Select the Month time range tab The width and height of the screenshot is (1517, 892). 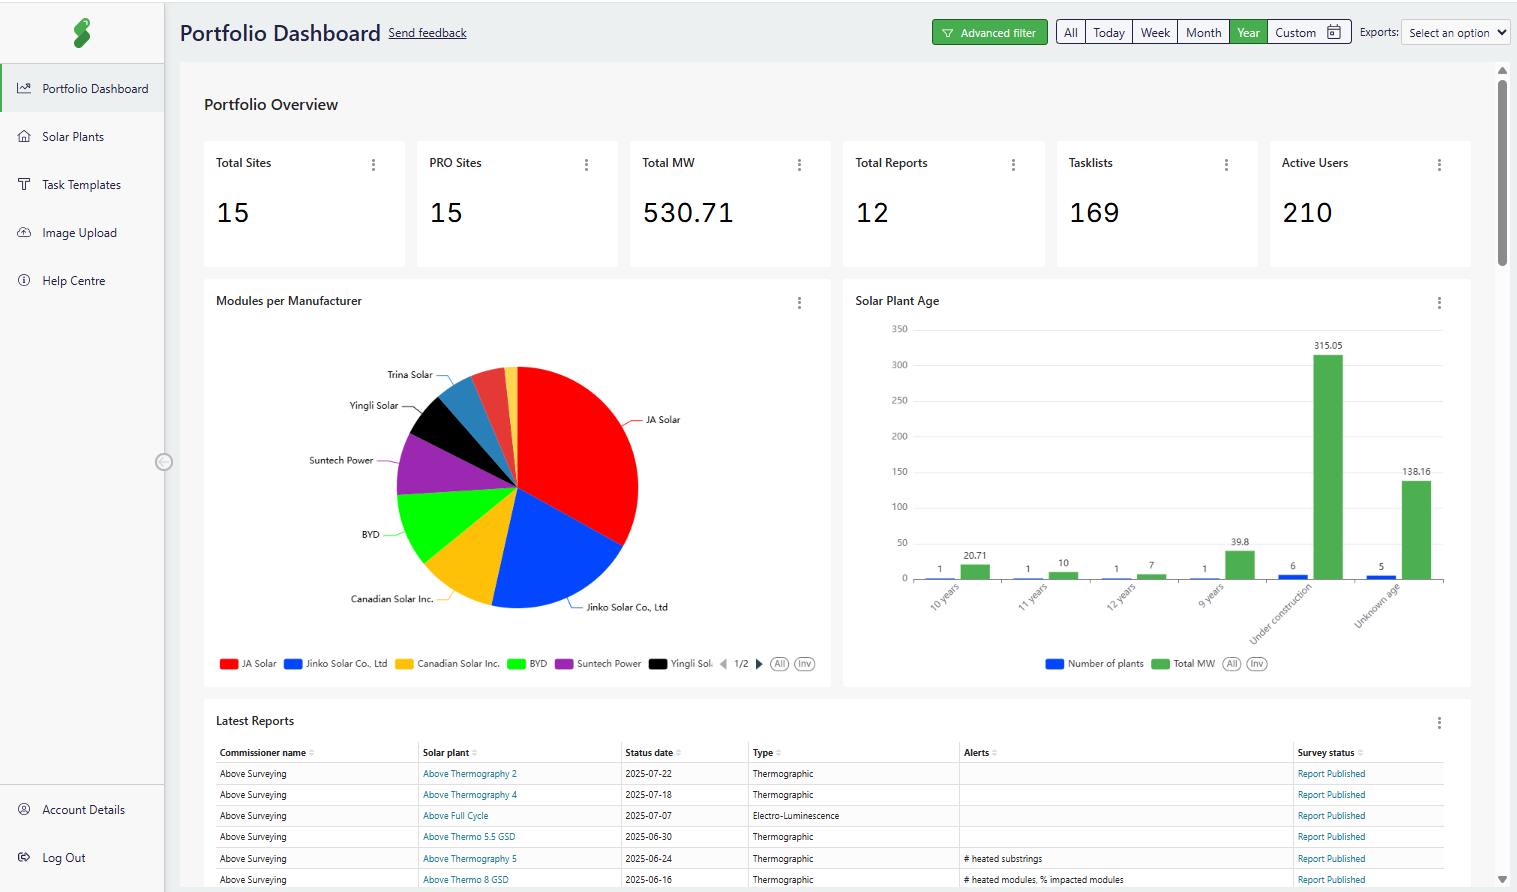click(1203, 33)
